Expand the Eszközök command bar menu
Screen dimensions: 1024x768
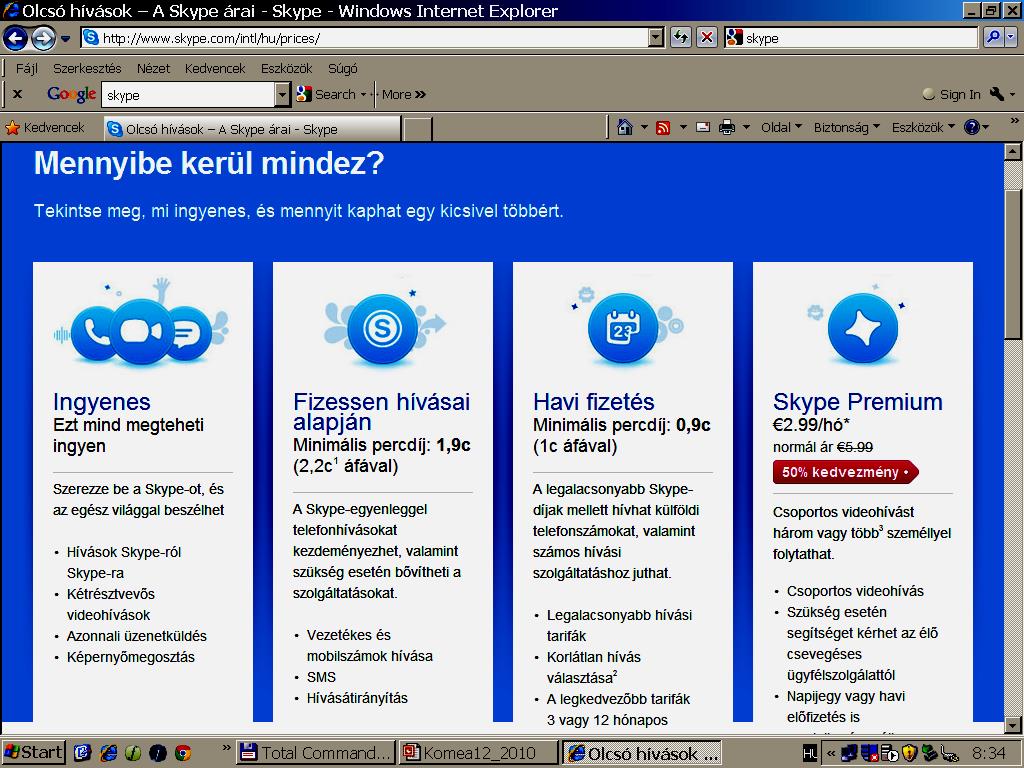point(923,127)
